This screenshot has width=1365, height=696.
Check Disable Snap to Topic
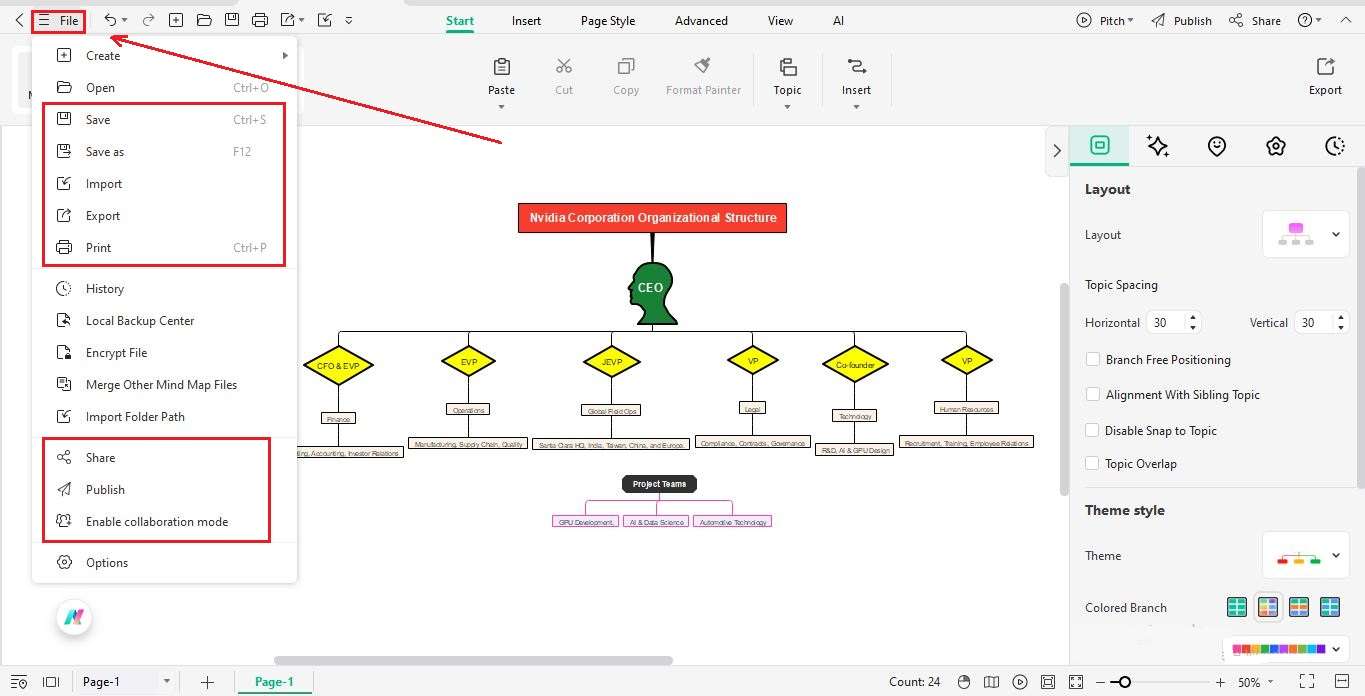point(1093,430)
